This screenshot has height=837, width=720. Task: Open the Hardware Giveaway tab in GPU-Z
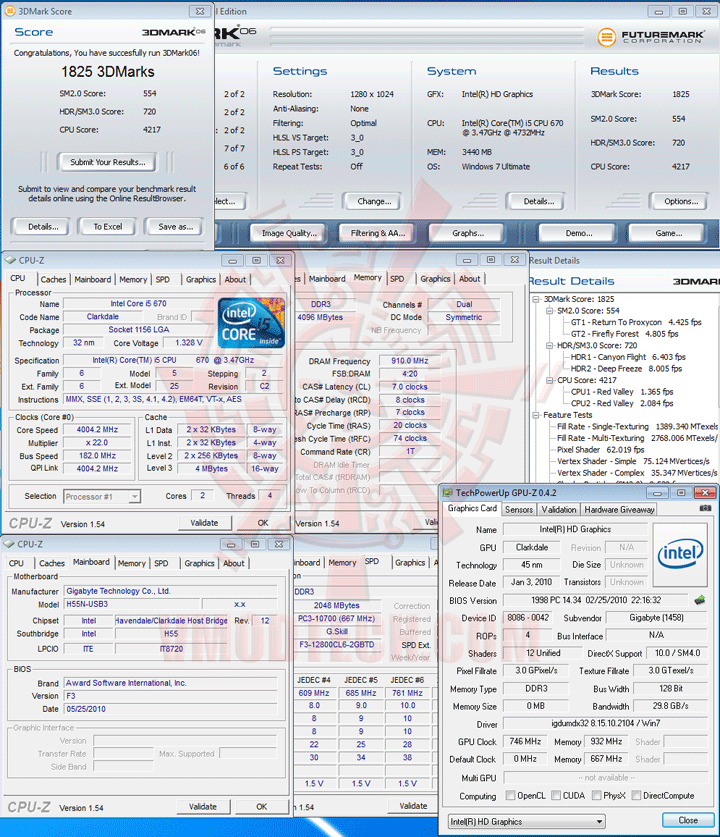(619, 509)
